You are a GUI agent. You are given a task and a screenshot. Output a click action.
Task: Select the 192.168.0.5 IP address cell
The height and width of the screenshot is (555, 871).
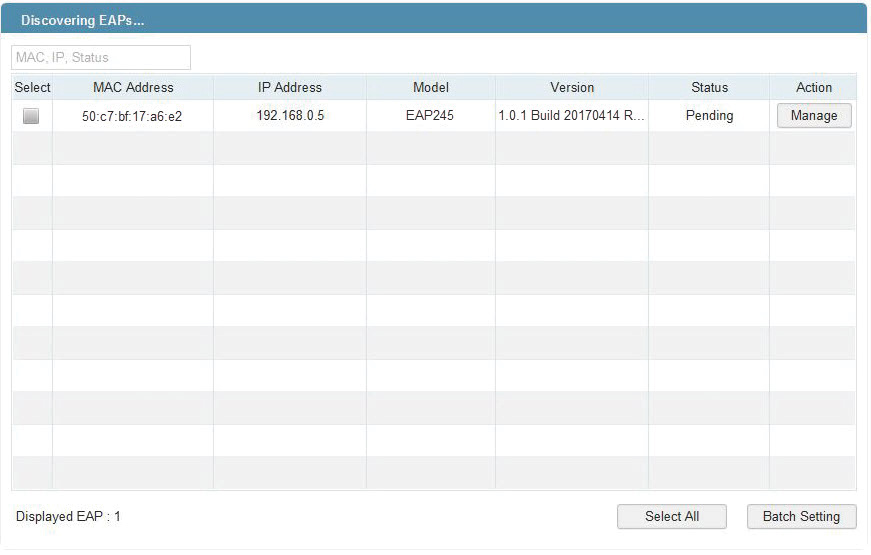coord(290,116)
